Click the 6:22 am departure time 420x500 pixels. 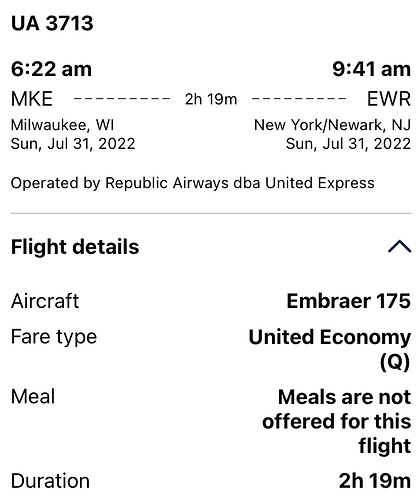pyautogui.click(x=51, y=69)
